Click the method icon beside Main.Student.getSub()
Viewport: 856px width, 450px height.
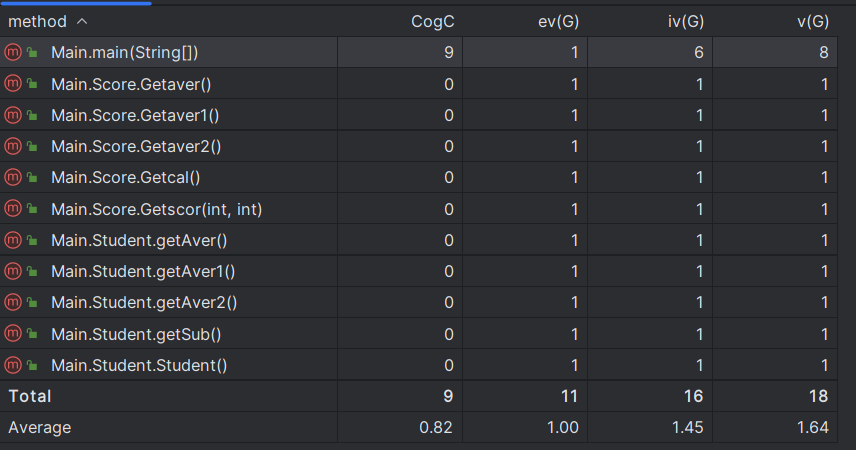point(13,333)
